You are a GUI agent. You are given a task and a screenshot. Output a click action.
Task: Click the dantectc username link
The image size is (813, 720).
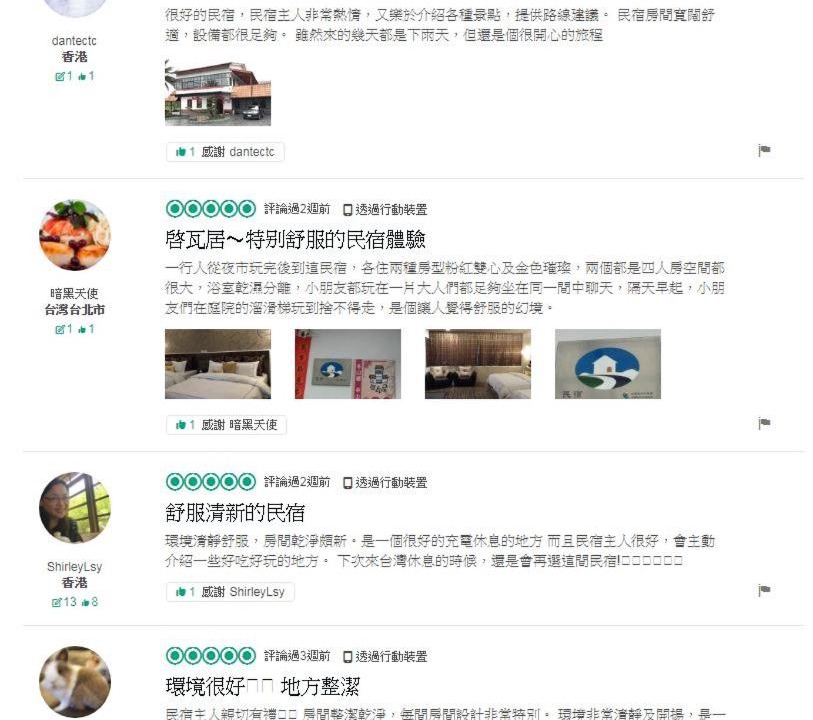tap(74, 41)
